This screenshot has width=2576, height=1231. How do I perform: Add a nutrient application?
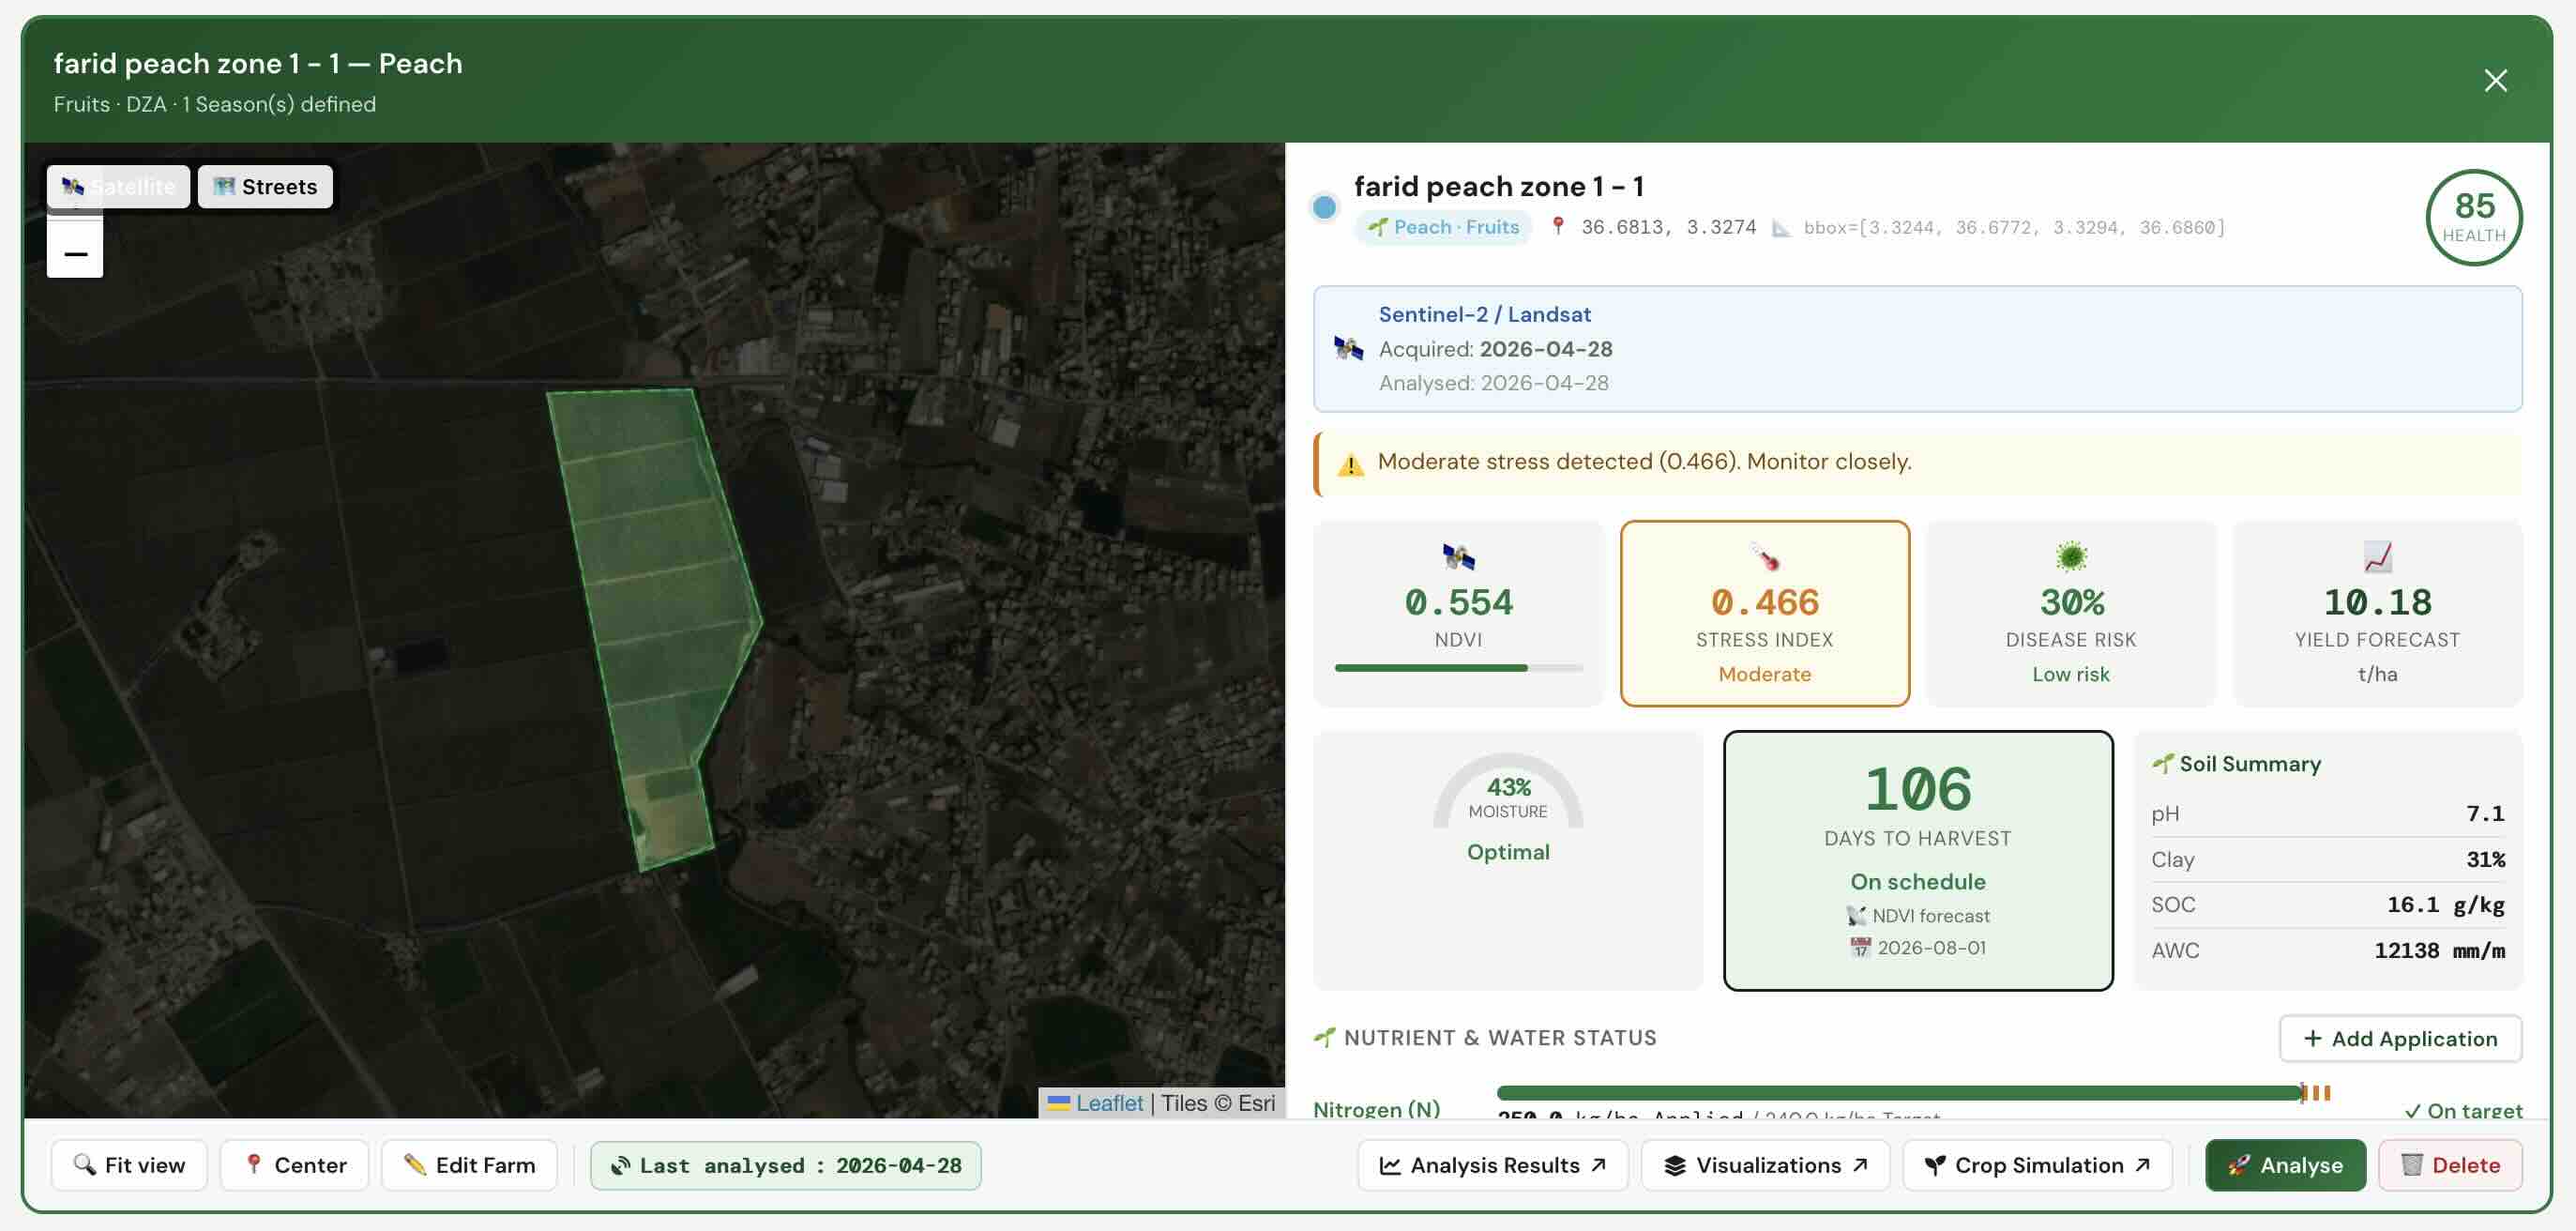tap(2400, 1038)
